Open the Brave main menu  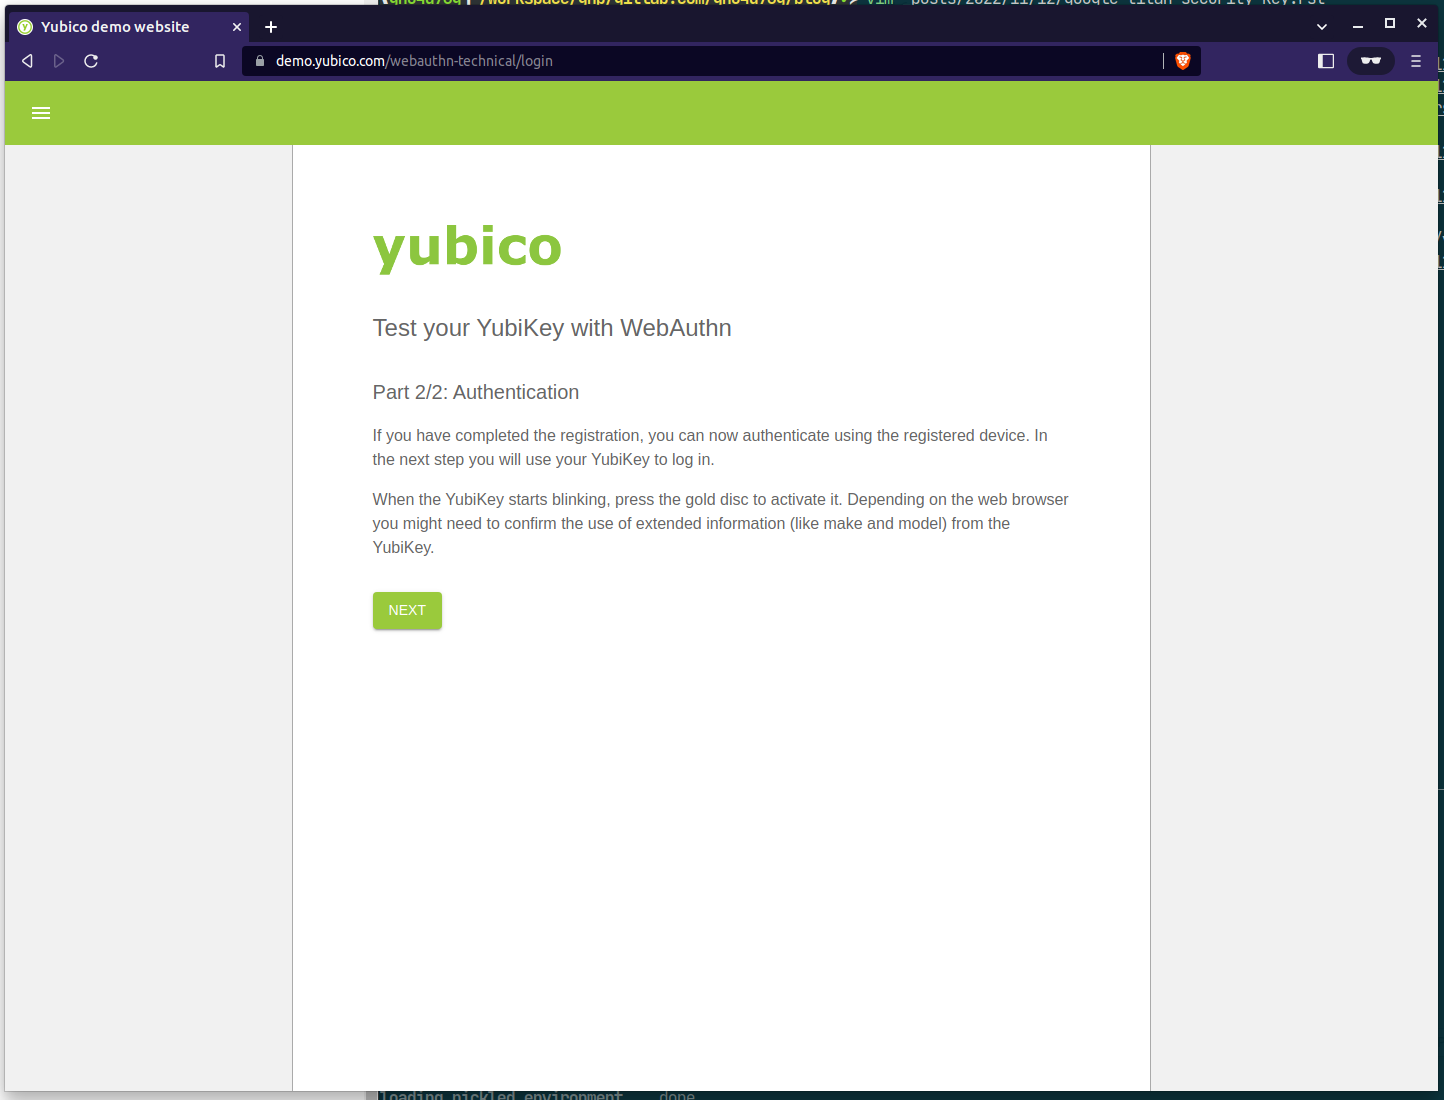1416,61
